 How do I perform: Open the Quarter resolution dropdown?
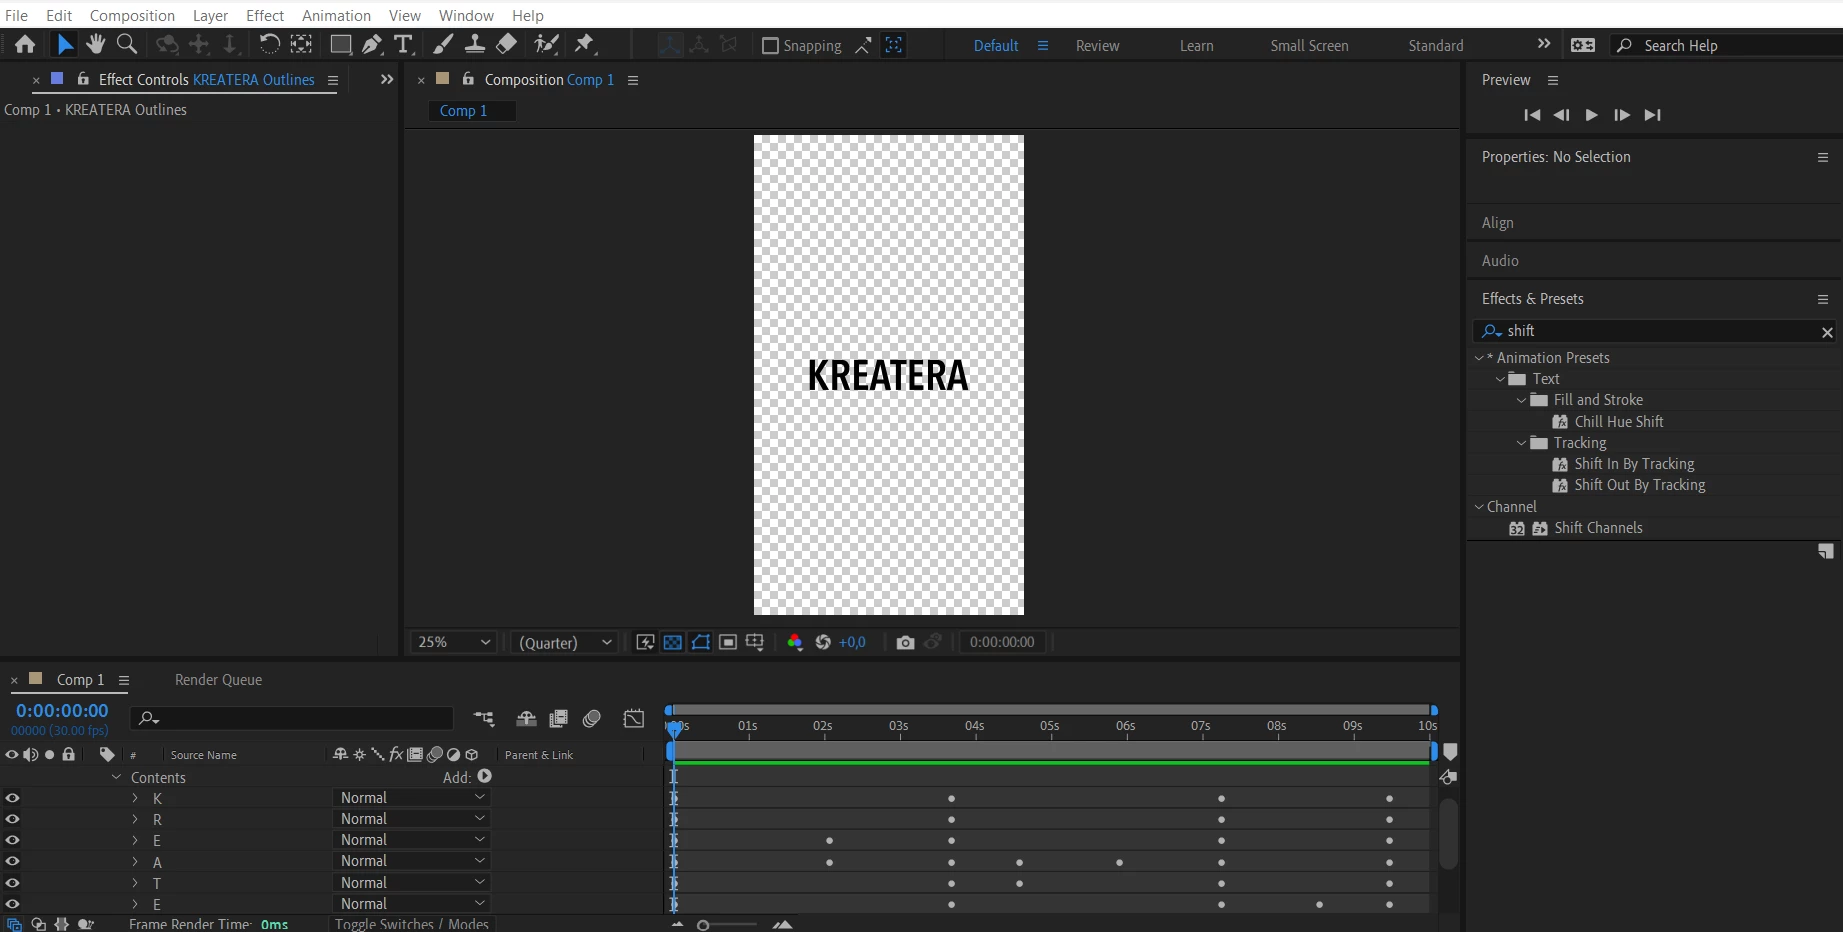pos(565,642)
